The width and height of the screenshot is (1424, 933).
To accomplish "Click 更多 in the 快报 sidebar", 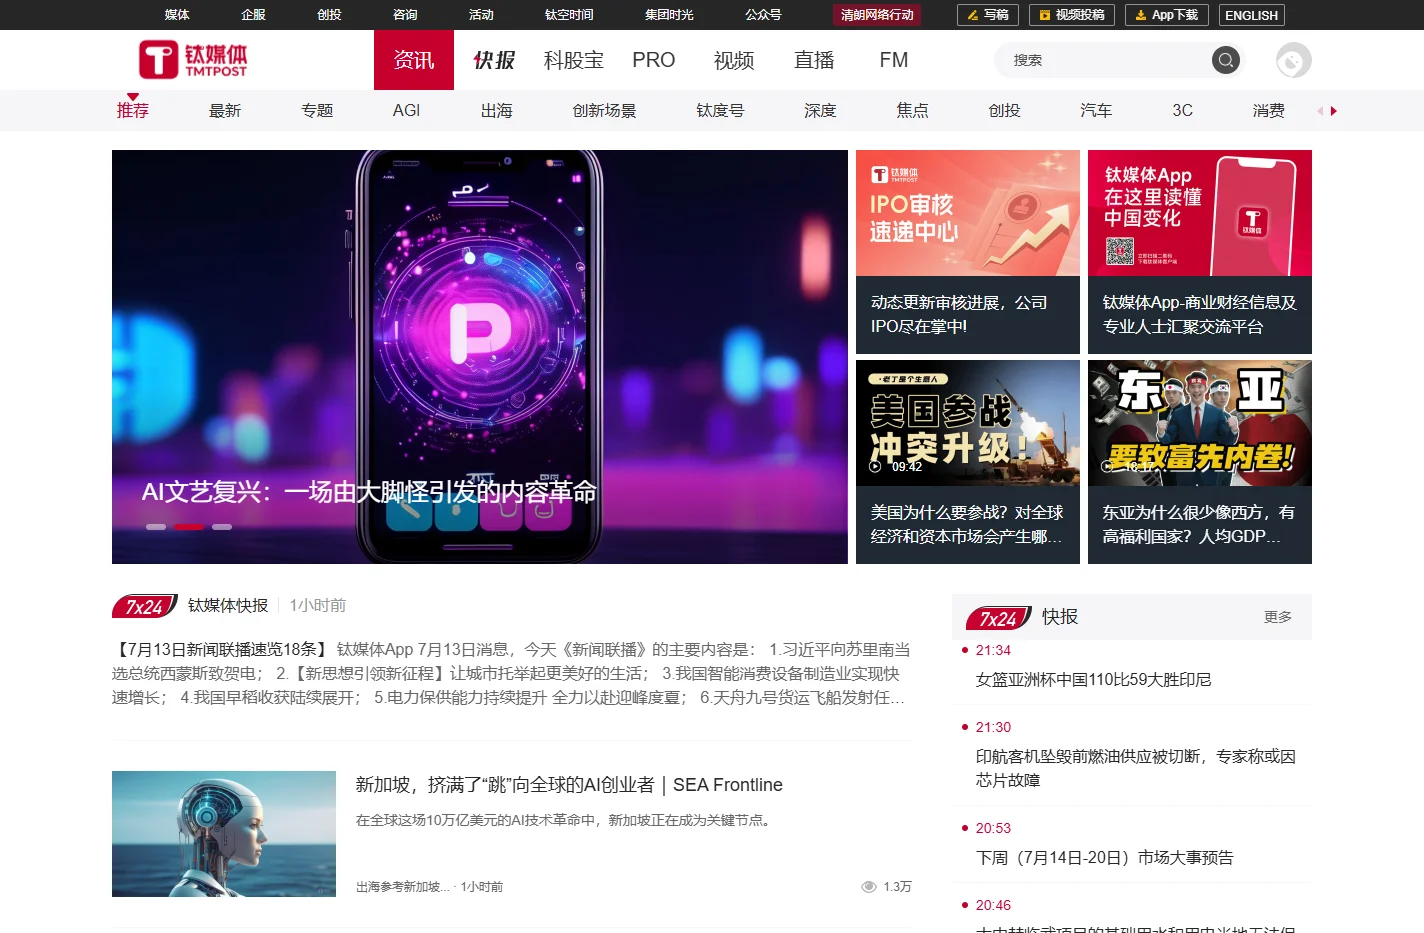I will (x=1278, y=617).
